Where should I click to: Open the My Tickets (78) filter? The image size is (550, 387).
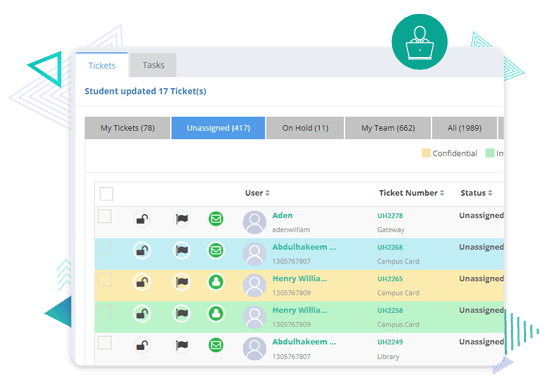click(127, 128)
